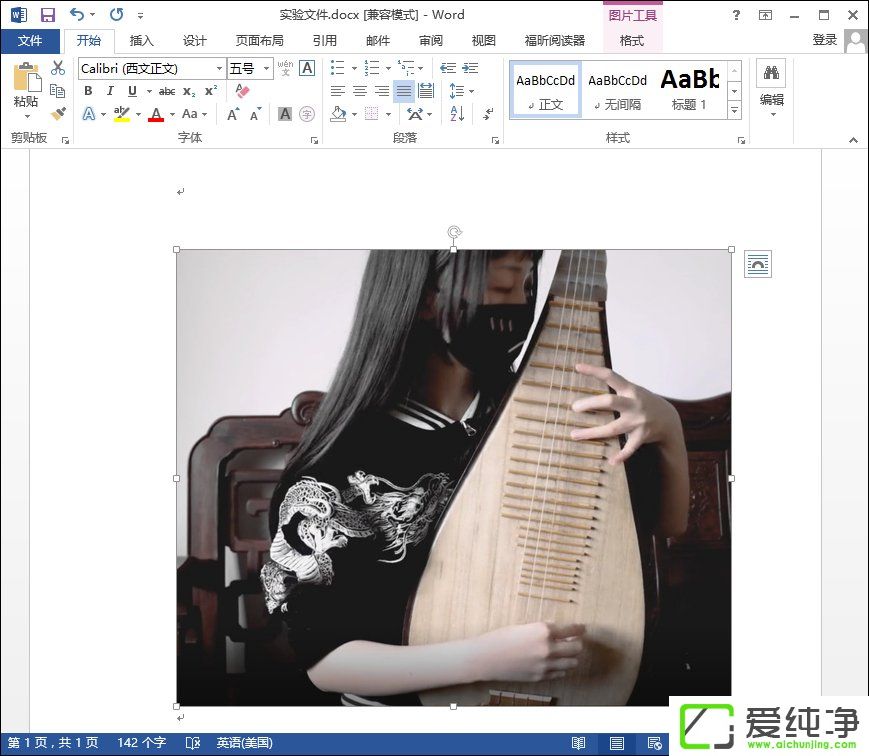Open Layout Options beside the picture

757,264
